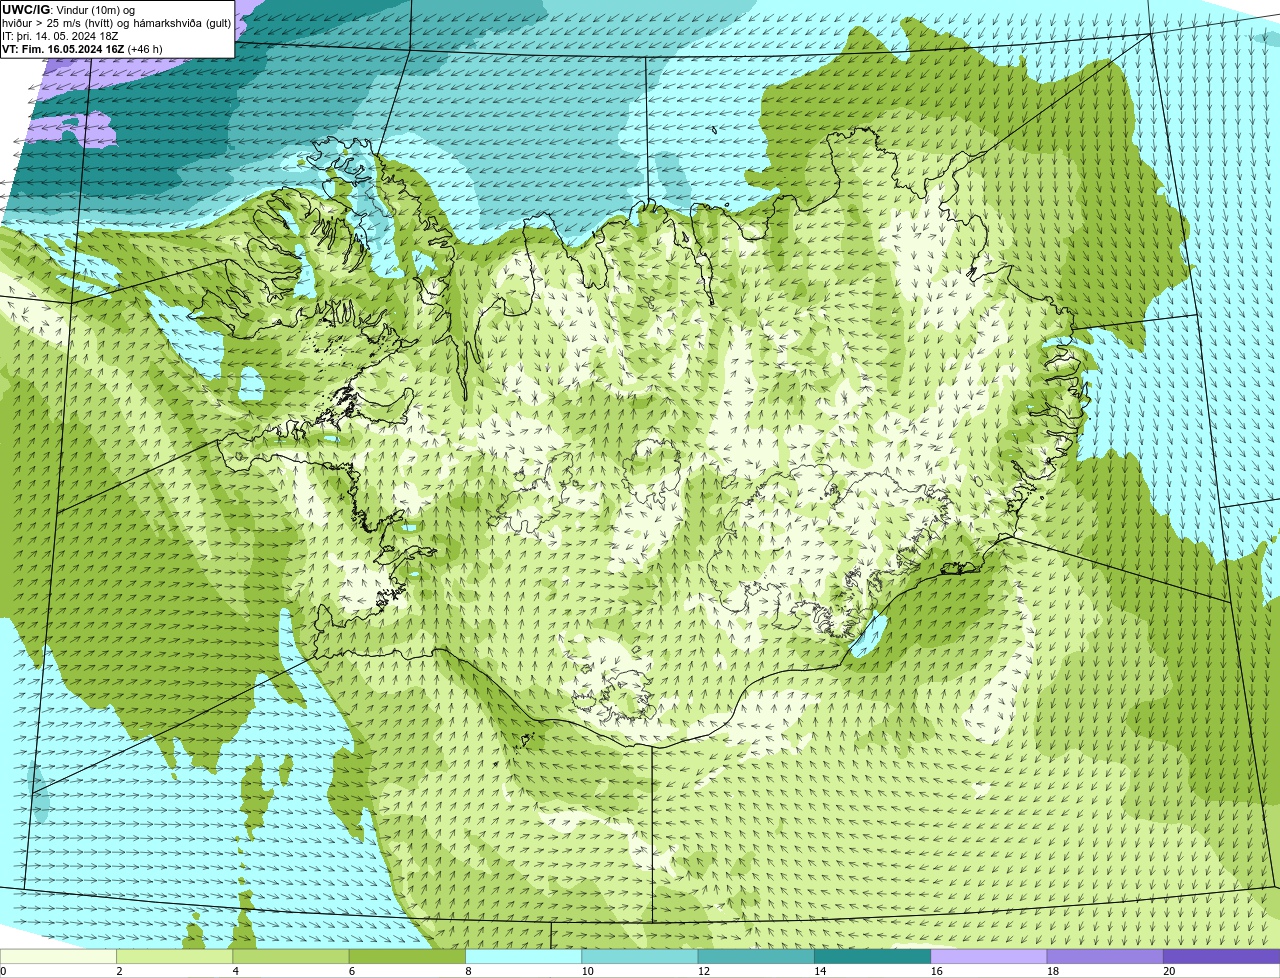Click the 14–16 m/s dark teal swatch
The image size is (1280, 978).
click(873, 956)
